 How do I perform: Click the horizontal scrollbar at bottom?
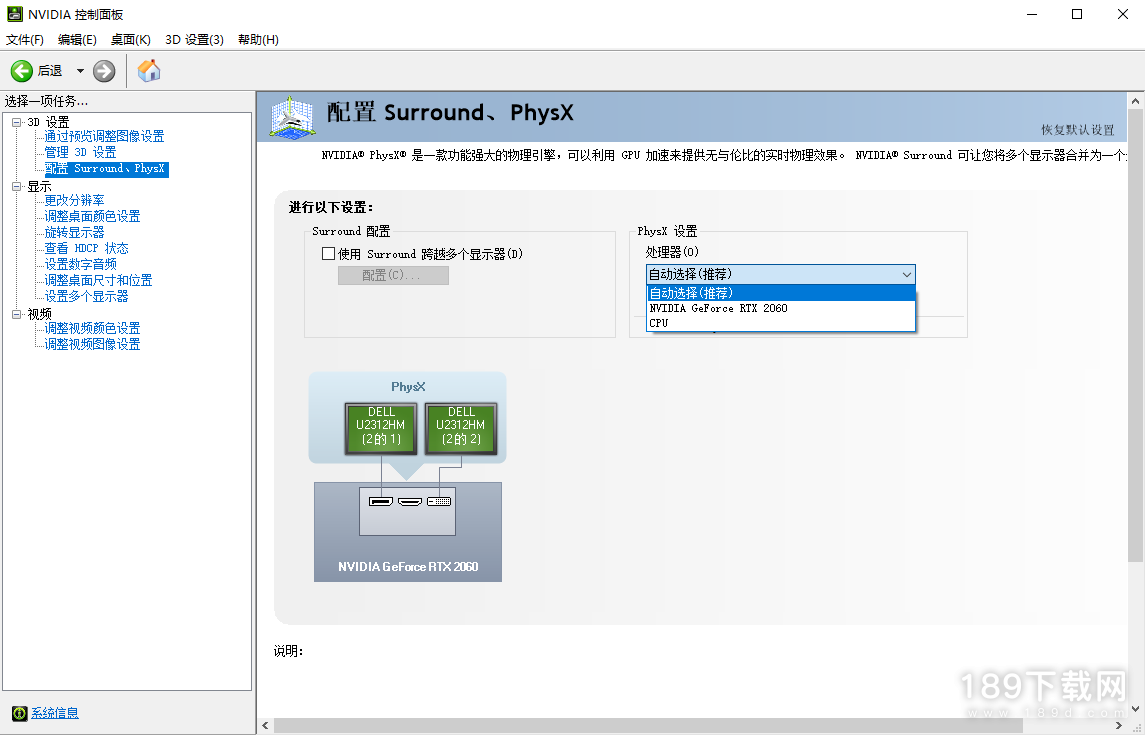690,725
